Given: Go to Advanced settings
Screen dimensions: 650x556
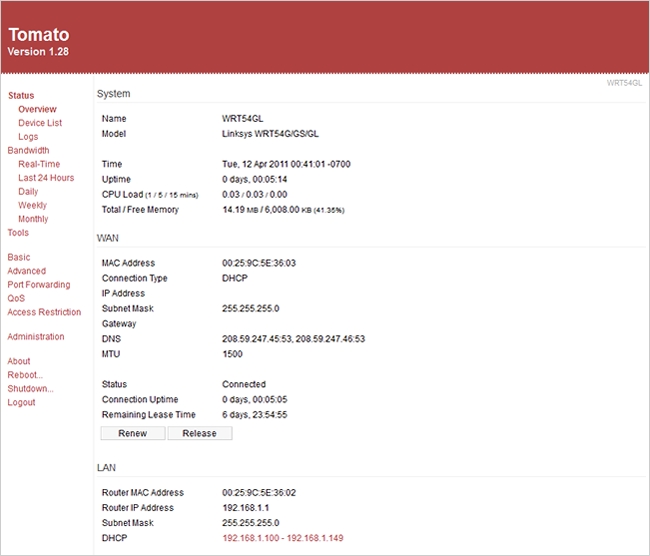Looking at the screenshot, I should tap(27, 271).
